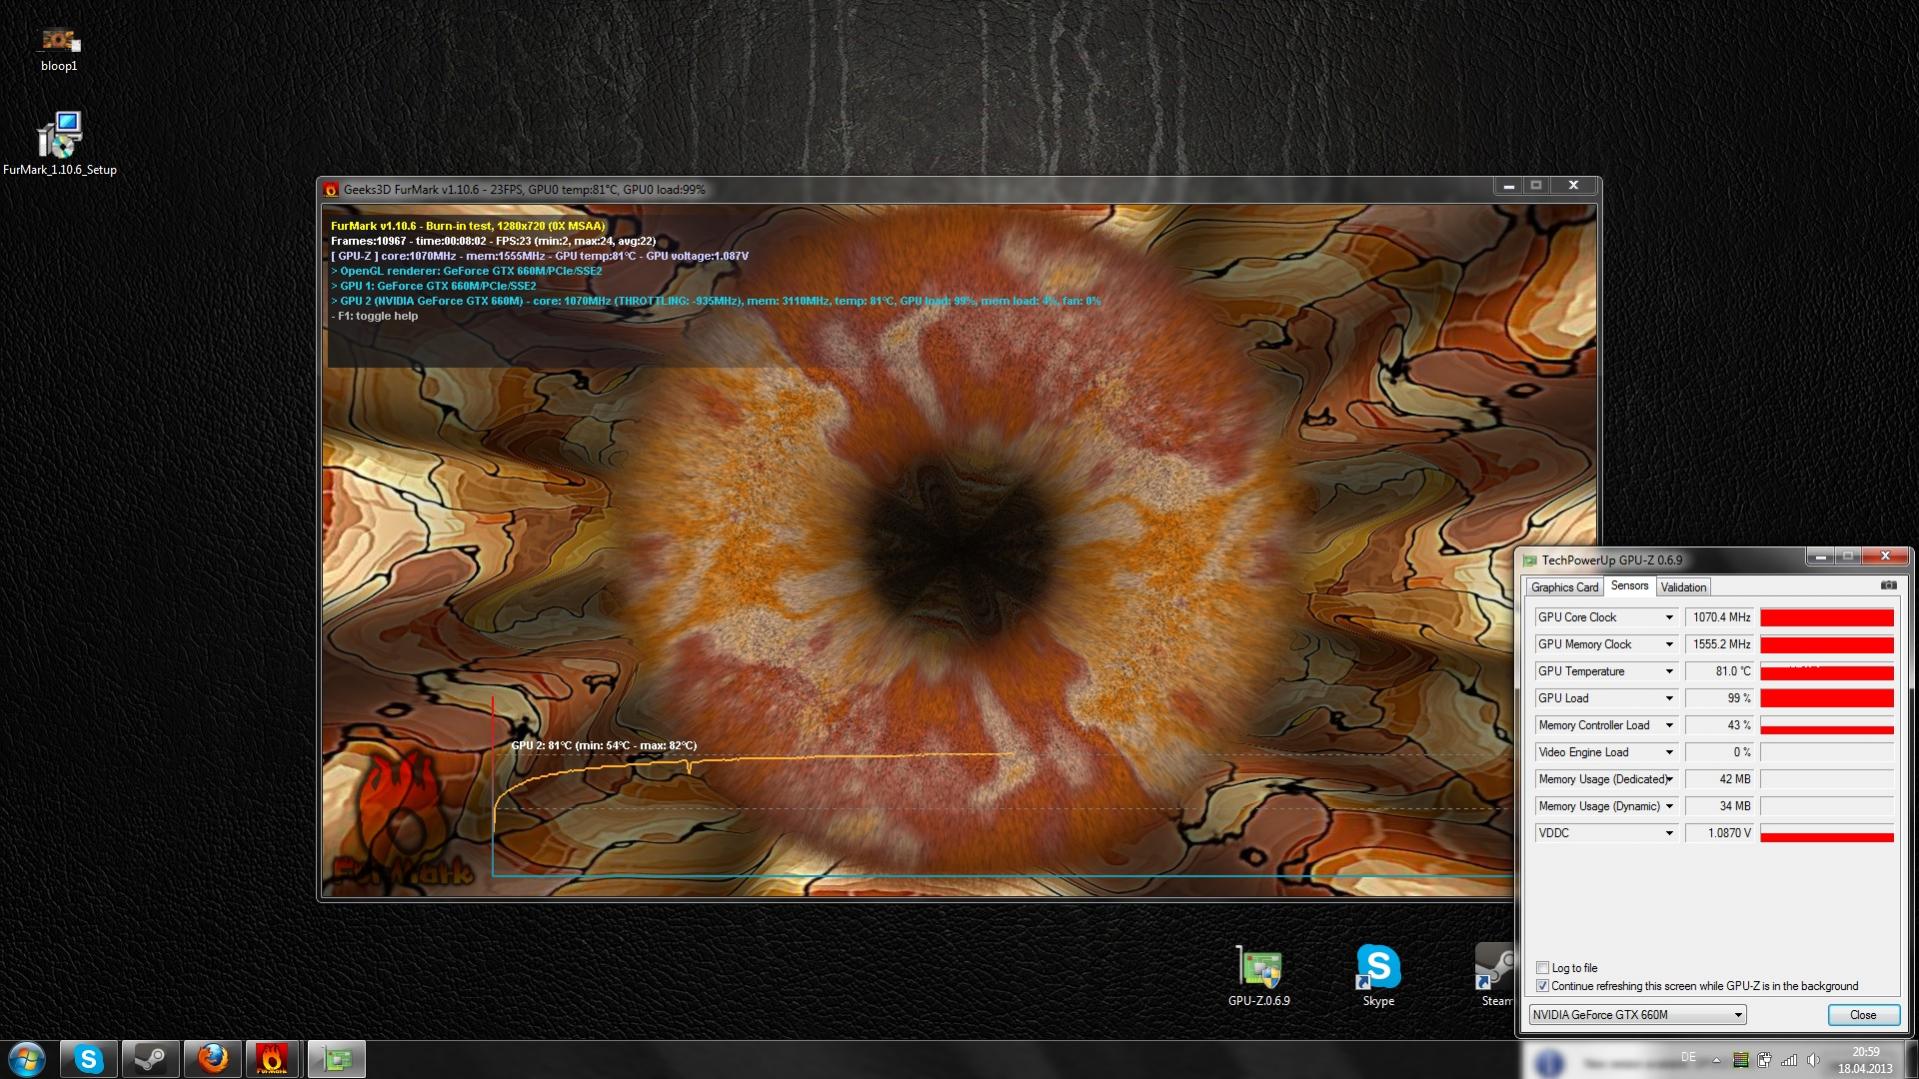Click the GPU Load red graph bar
Screen dimensions: 1919x1079
click(1827, 699)
